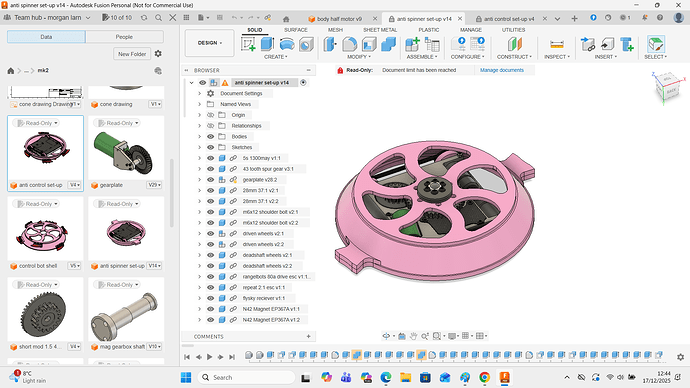Image resolution: width=690 pixels, height=388 pixels.
Task: Collapse the anti spinner set-up root node
Action: pyautogui.click(x=191, y=83)
